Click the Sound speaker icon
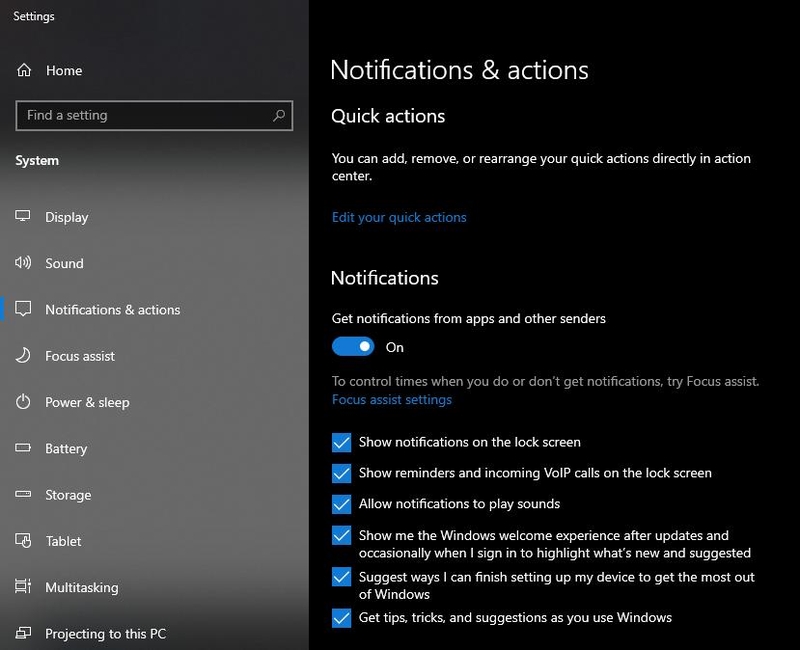This screenshot has height=650, width=800. [x=23, y=262]
